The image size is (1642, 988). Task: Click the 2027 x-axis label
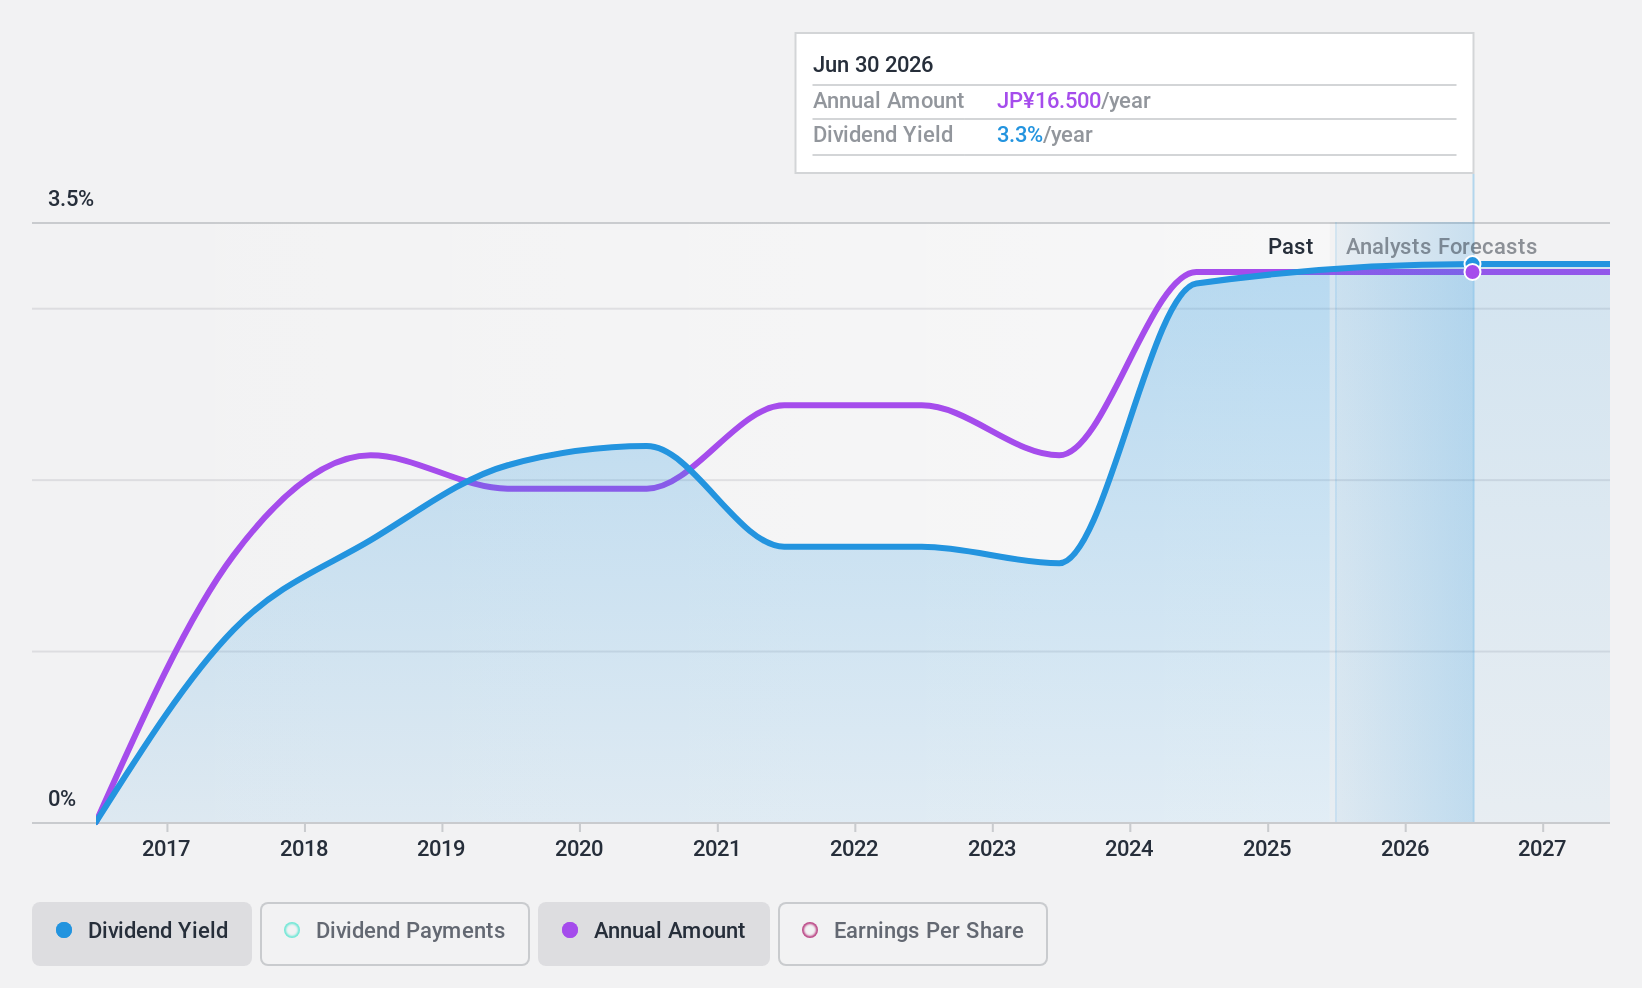click(x=1542, y=849)
